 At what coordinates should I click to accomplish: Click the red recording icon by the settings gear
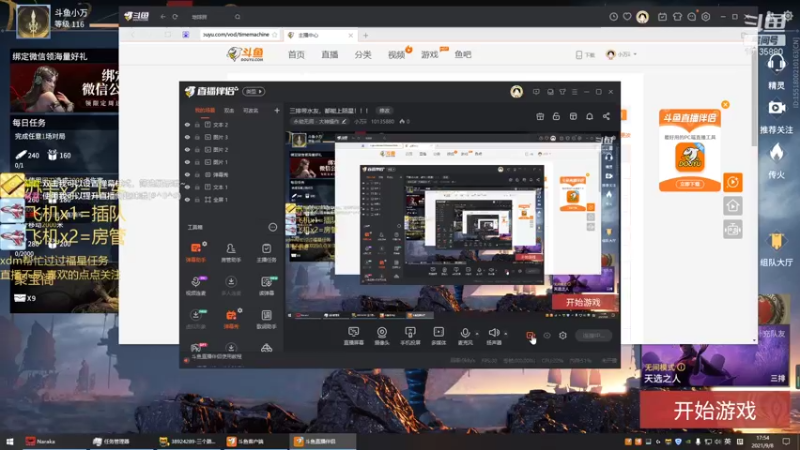[x=531, y=336]
